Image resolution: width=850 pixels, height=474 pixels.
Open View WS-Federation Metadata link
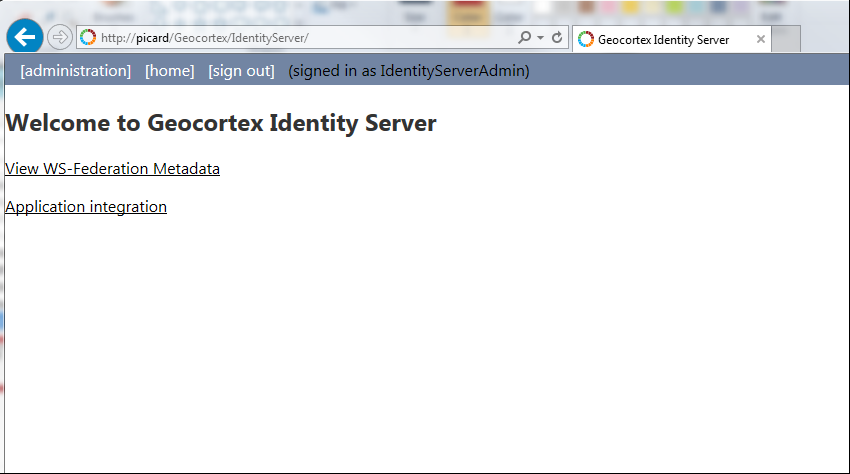[112, 169]
